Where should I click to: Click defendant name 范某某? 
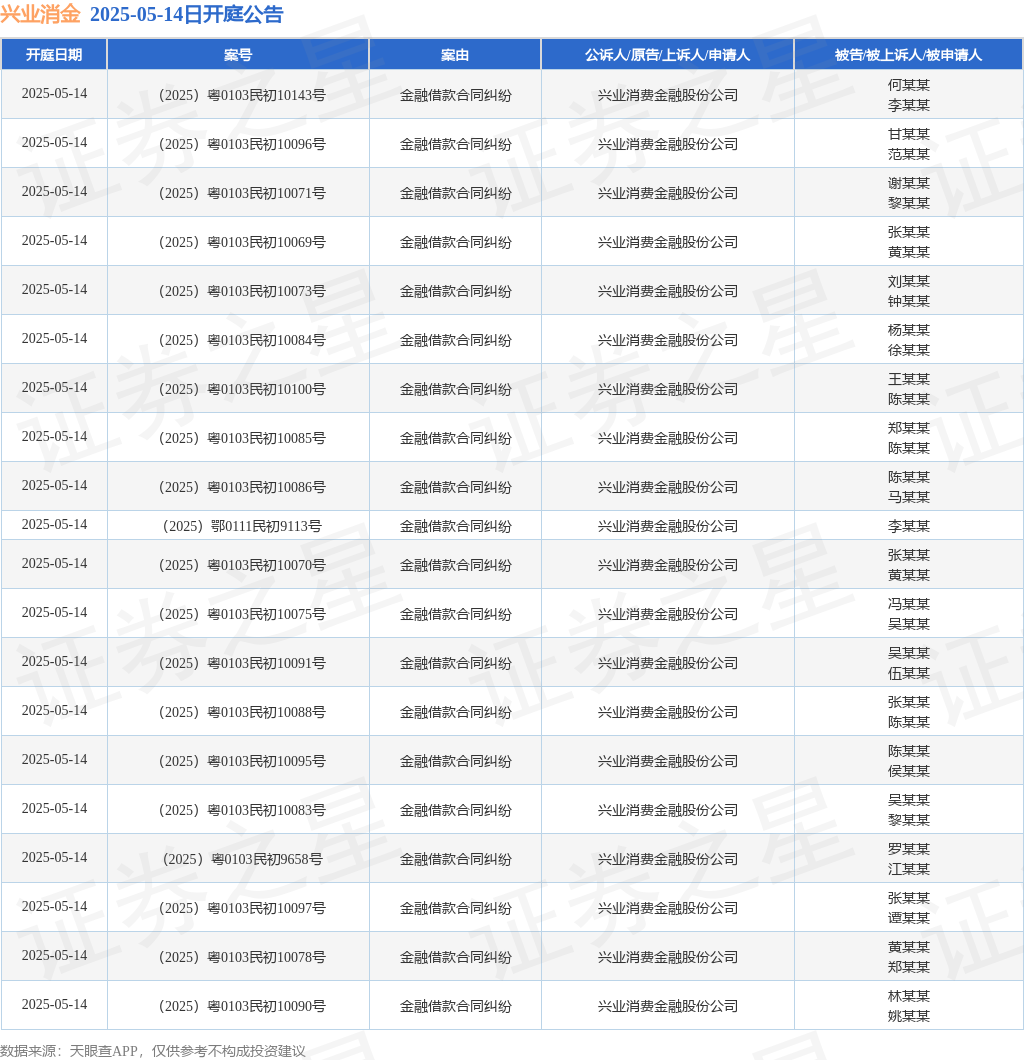coord(908,154)
